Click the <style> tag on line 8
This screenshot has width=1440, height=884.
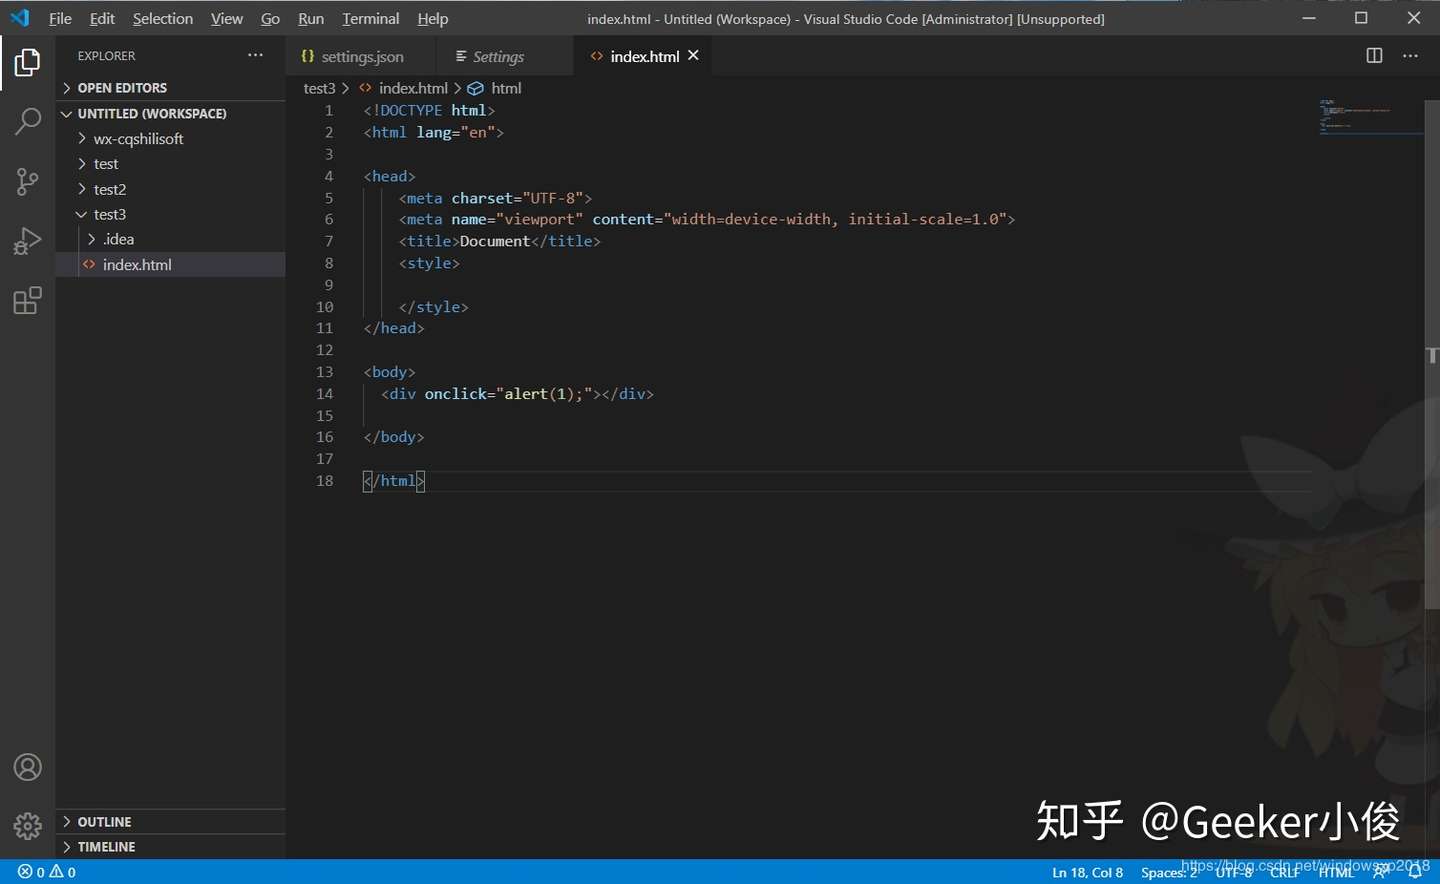429,263
